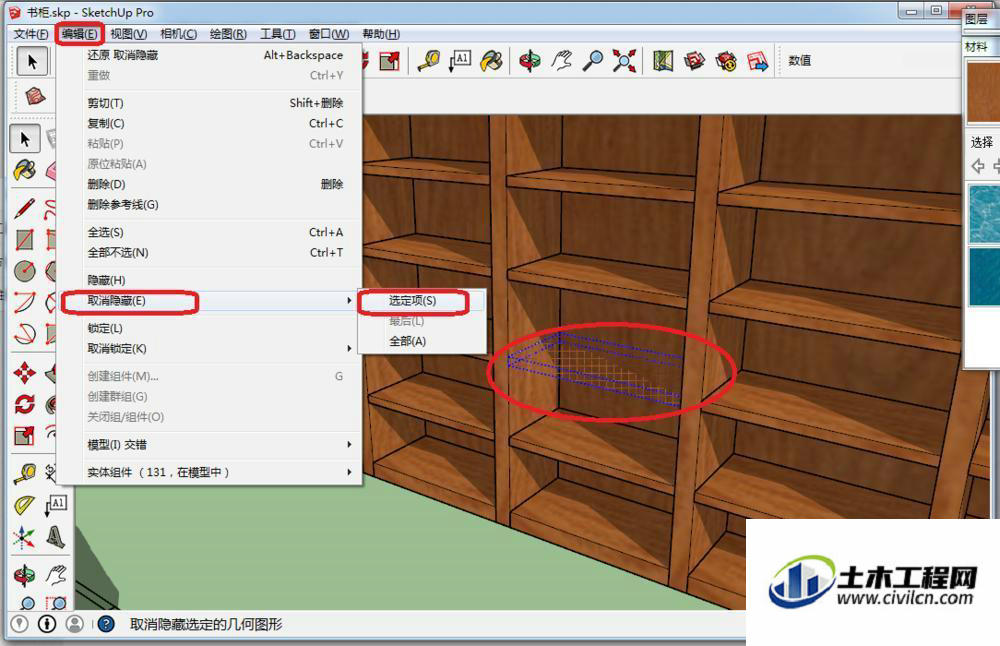Screen dimensions: 1000x646
Task: Click the large Select arrow in top toolbar
Action: (32, 61)
